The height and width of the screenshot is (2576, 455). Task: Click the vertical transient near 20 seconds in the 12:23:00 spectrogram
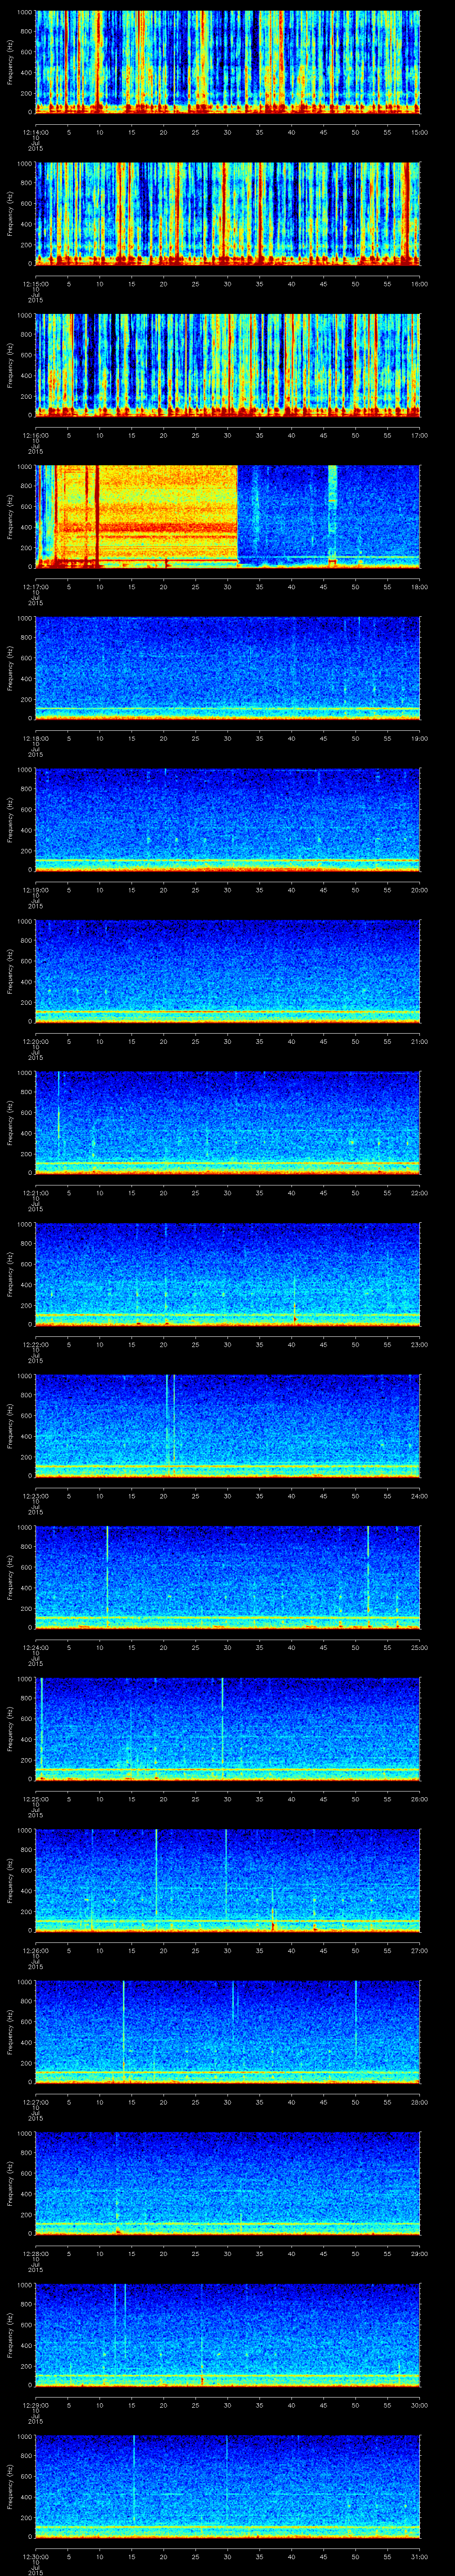point(167,1420)
